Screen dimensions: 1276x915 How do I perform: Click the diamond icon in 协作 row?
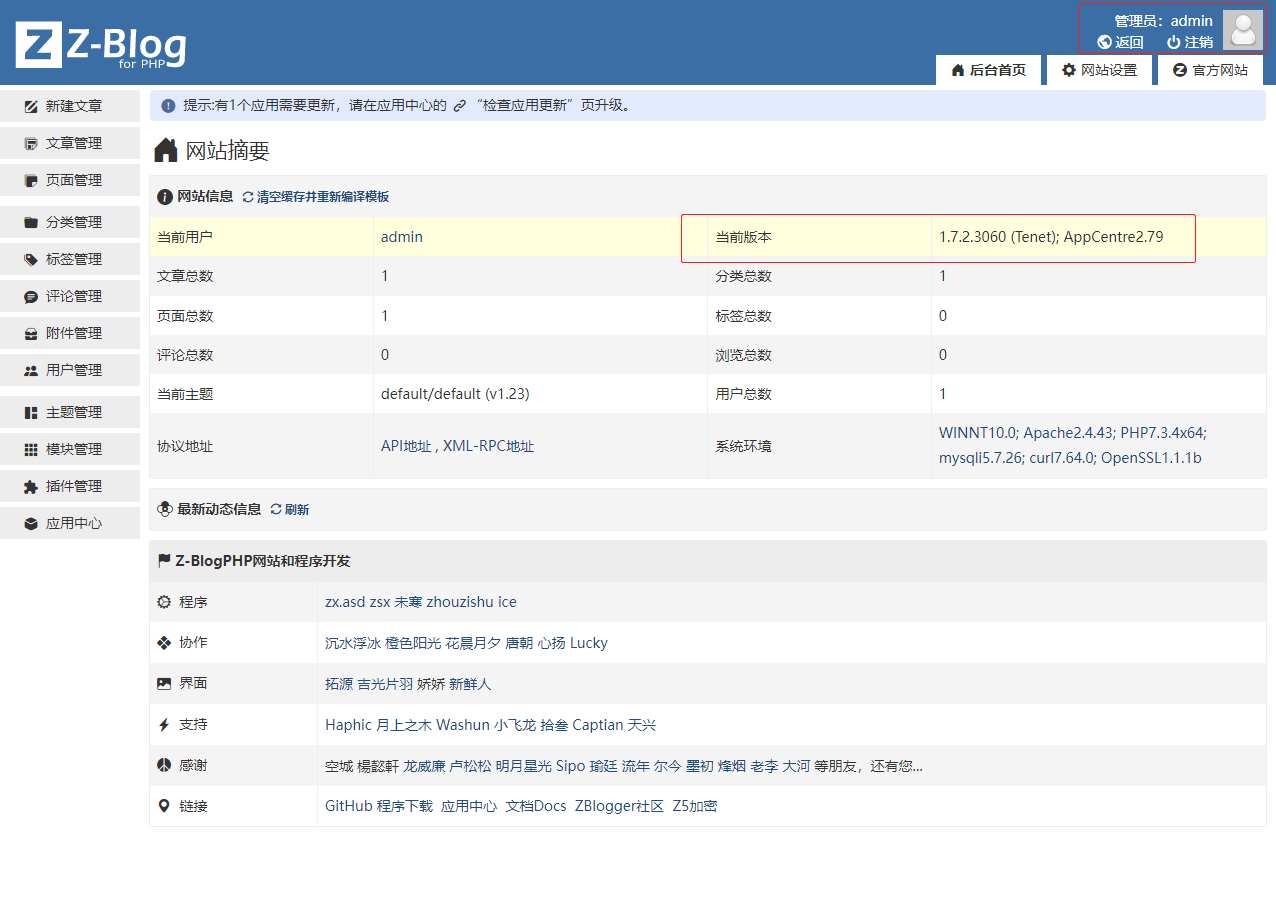[164, 643]
